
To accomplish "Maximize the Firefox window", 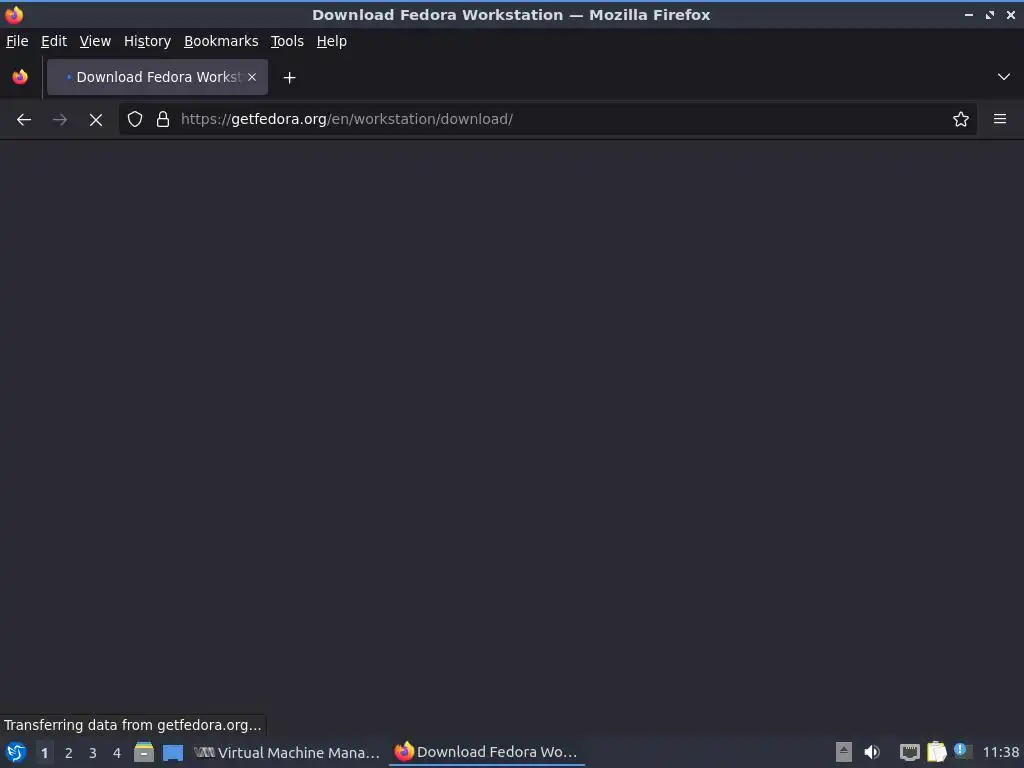I will pyautogui.click(x=990, y=14).
